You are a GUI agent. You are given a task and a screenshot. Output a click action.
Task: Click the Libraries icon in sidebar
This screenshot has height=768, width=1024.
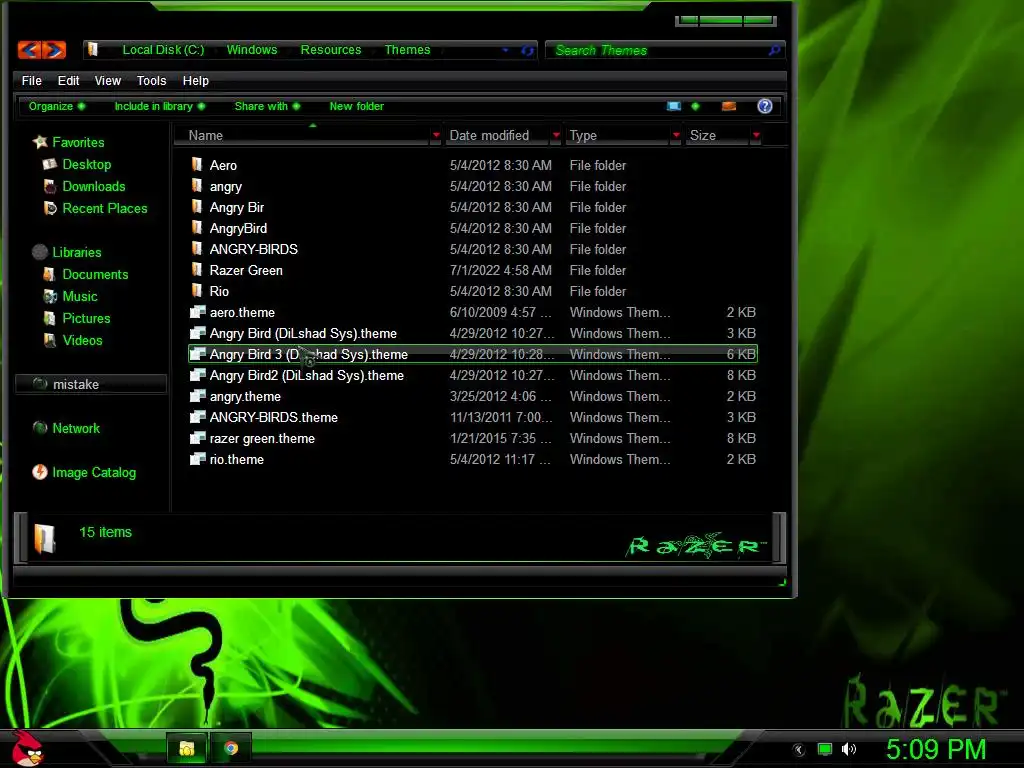click(40, 252)
